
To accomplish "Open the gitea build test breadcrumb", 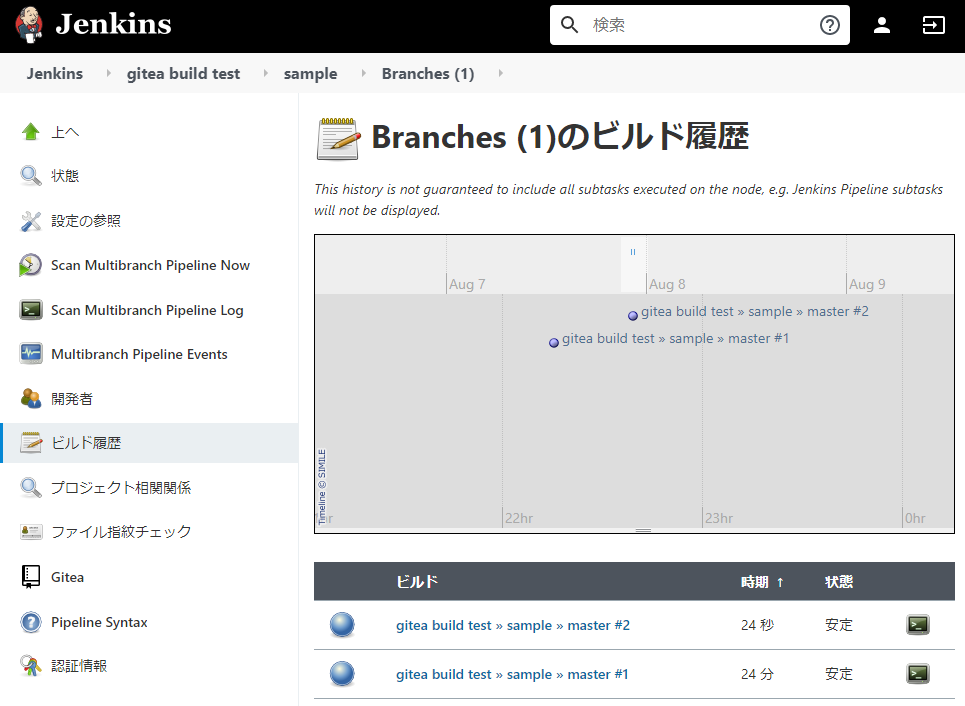I will coord(183,73).
